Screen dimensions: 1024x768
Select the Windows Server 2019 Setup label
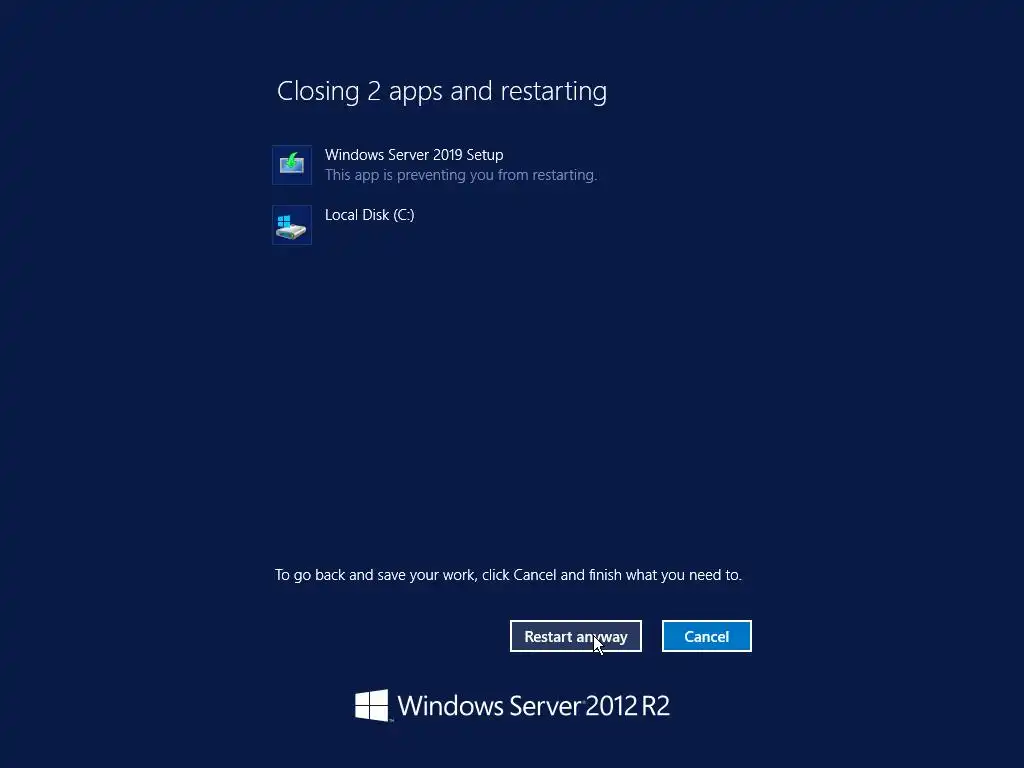(x=414, y=155)
